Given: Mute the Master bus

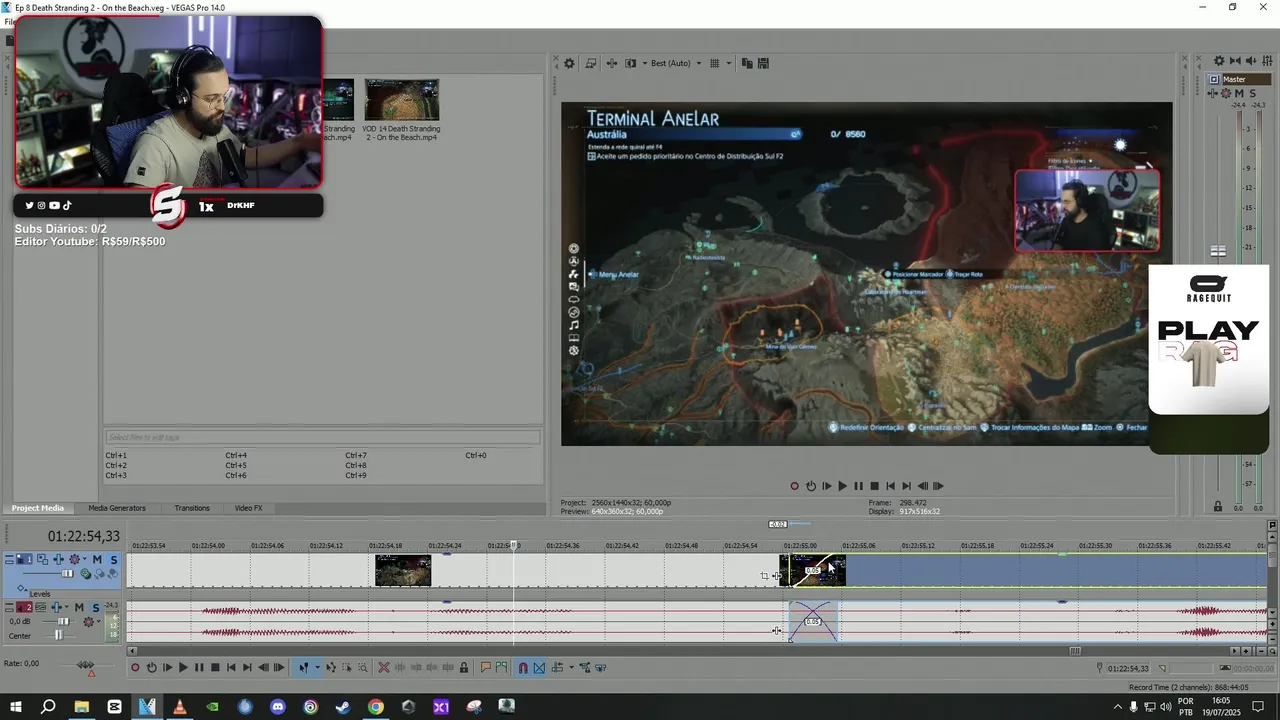Looking at the screenshot, I should click(1239, 93).
